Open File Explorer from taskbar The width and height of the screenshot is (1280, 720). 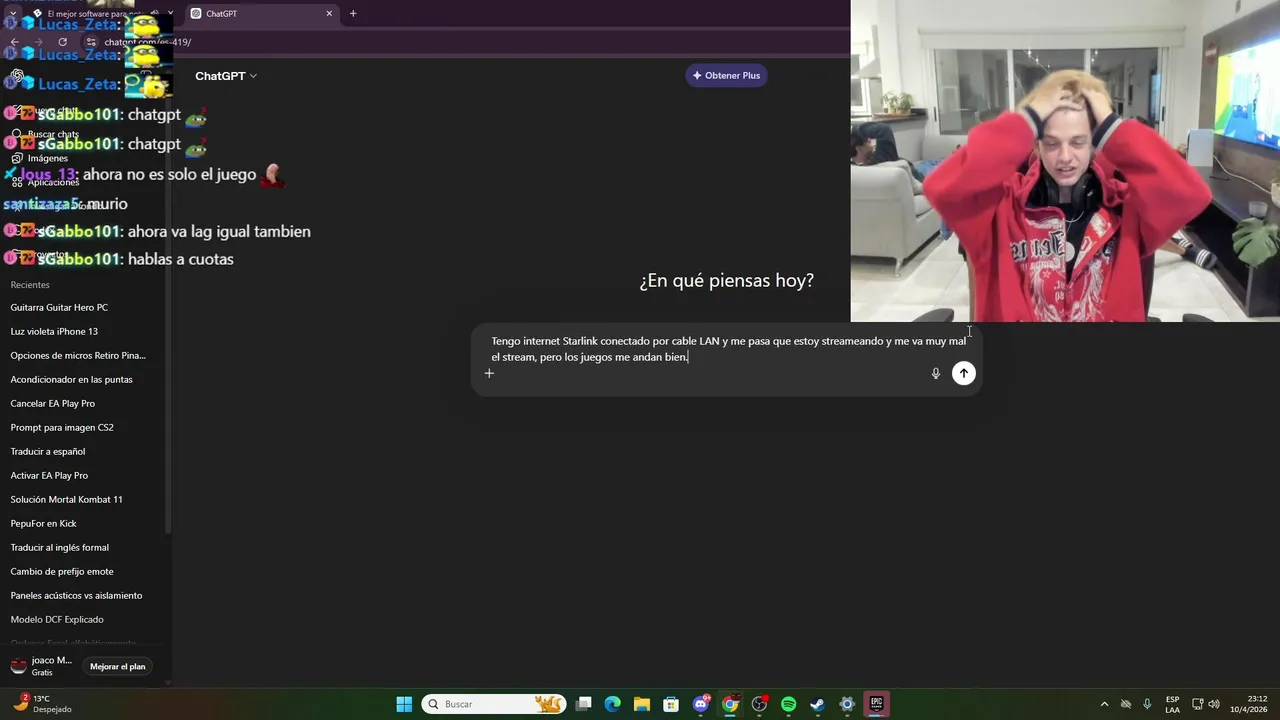(642, 704)
